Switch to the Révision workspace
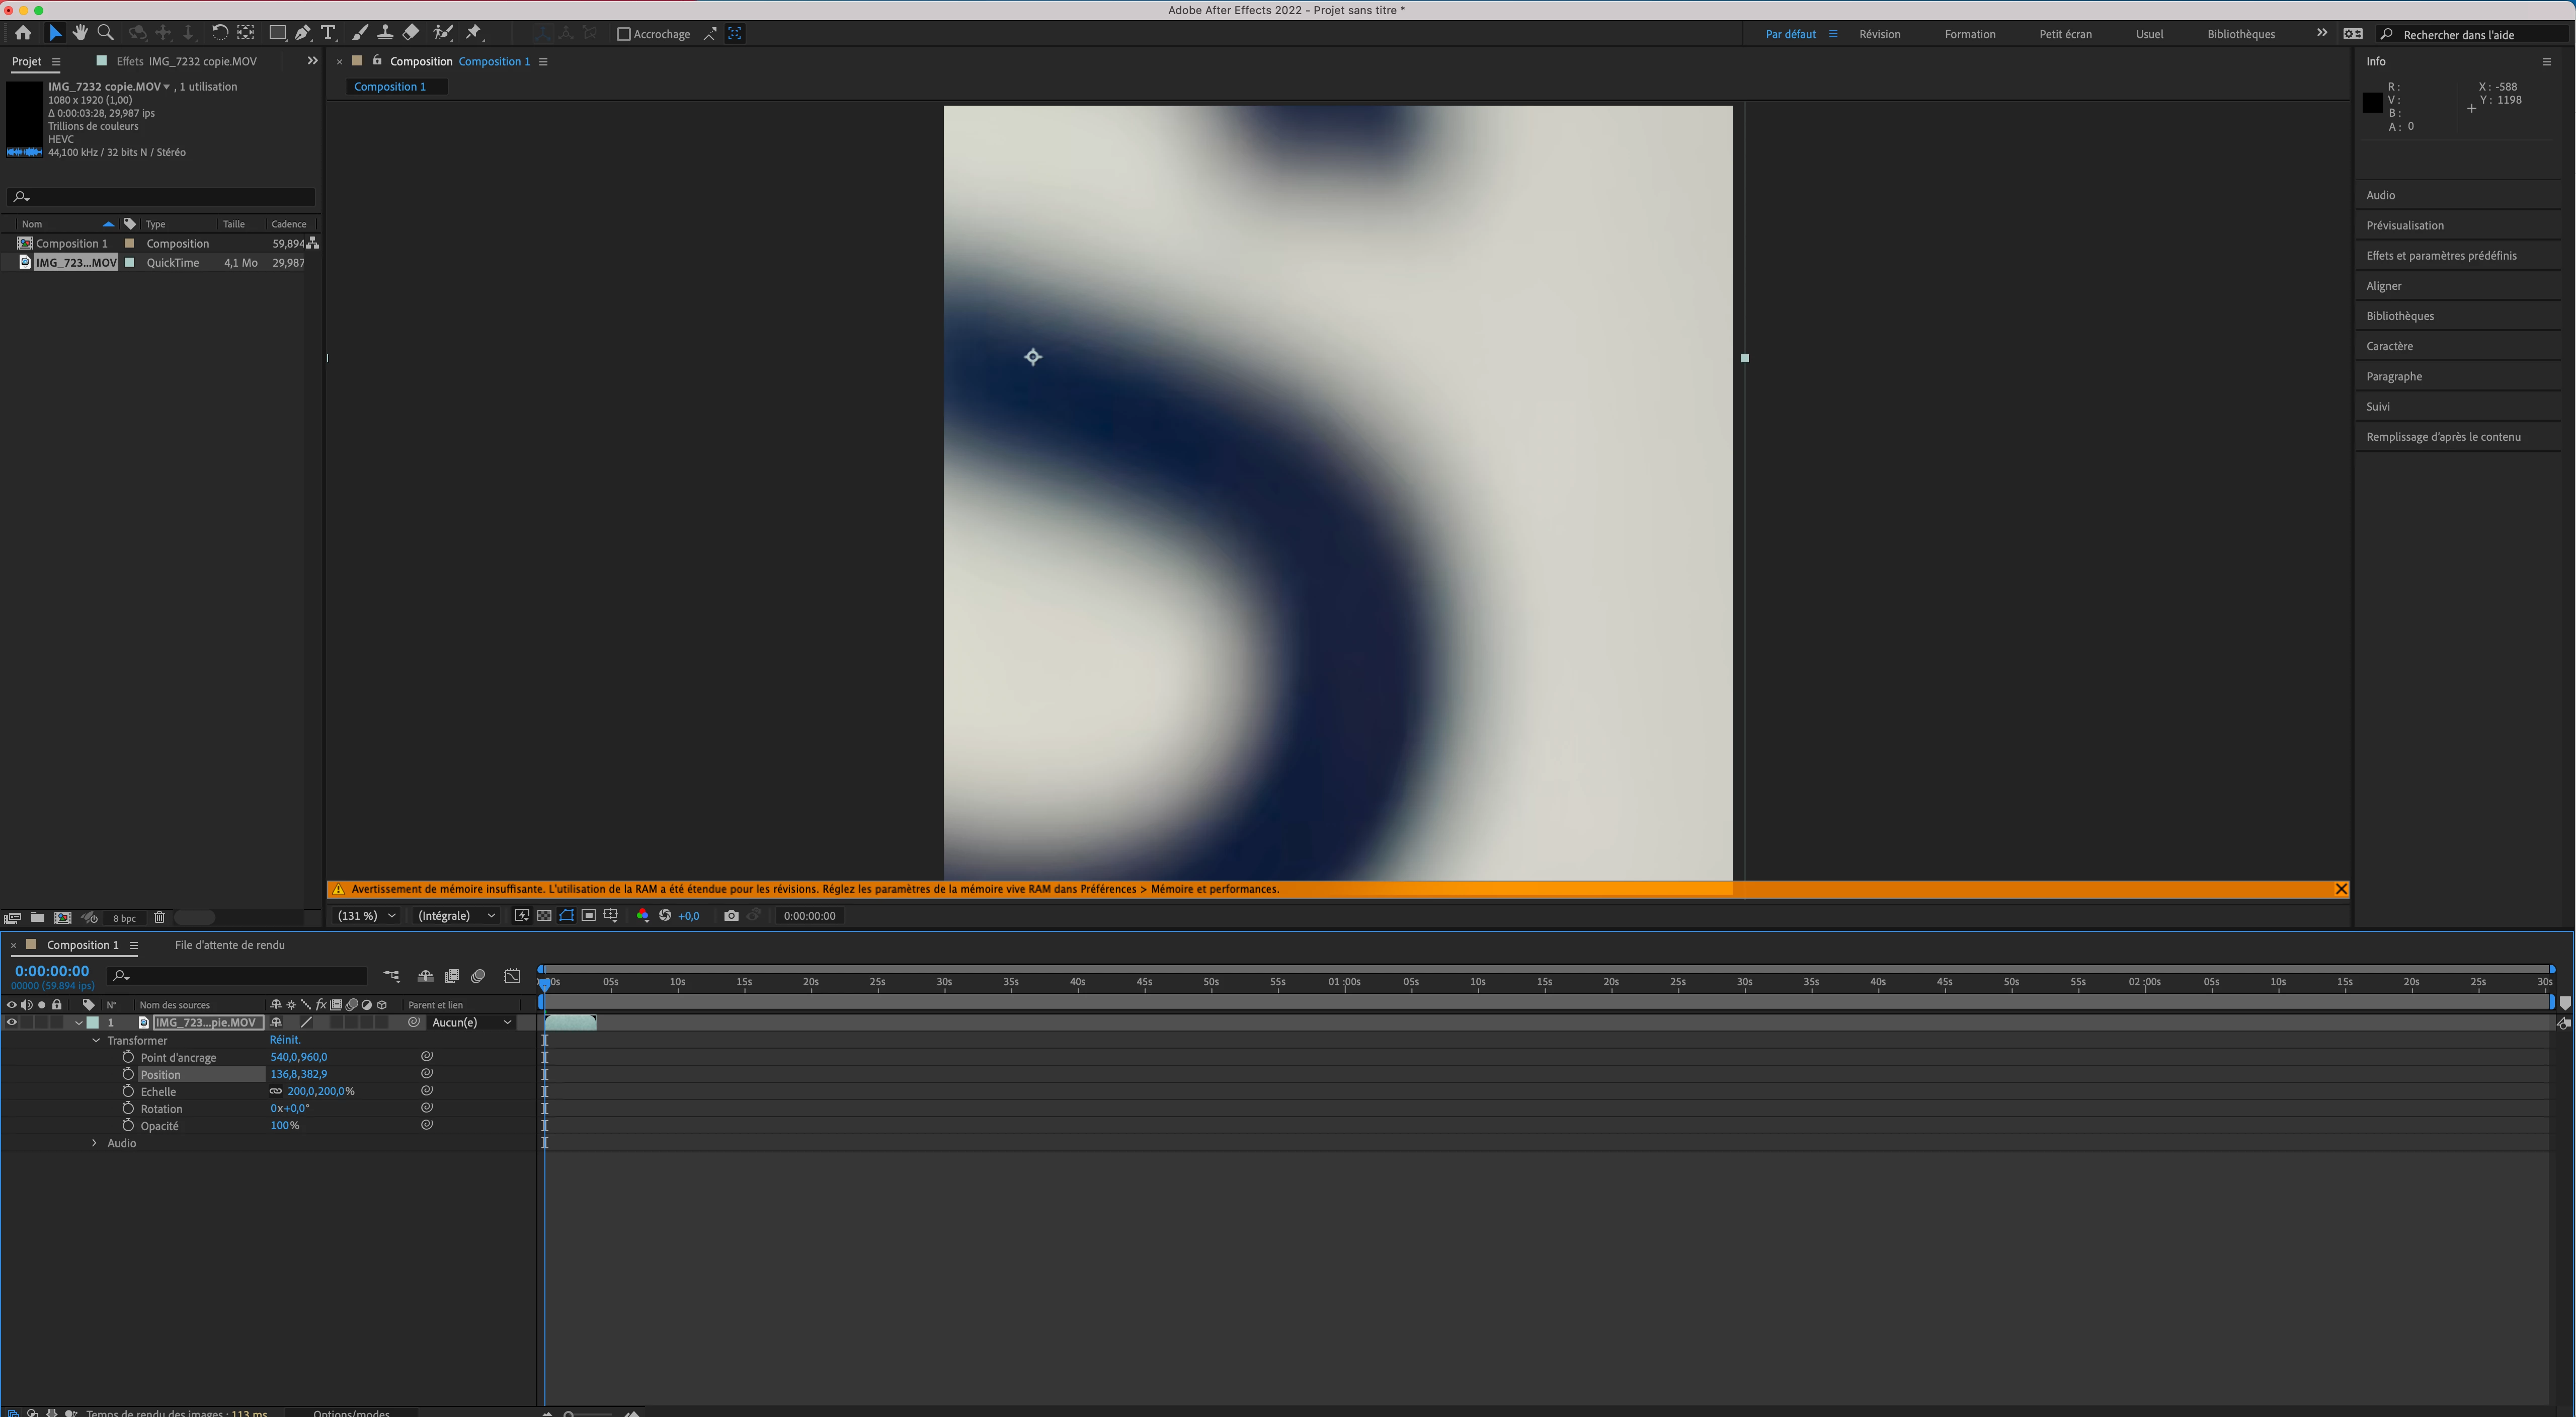2576x1417 pixels. (1879, 34)
